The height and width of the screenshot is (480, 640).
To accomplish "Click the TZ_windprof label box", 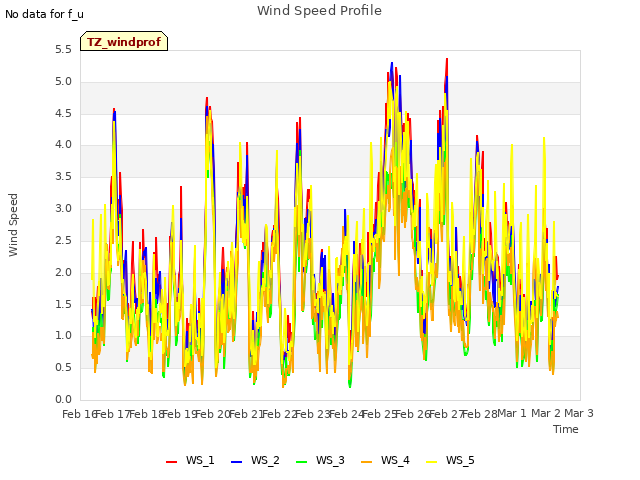I will click(124, 42).
